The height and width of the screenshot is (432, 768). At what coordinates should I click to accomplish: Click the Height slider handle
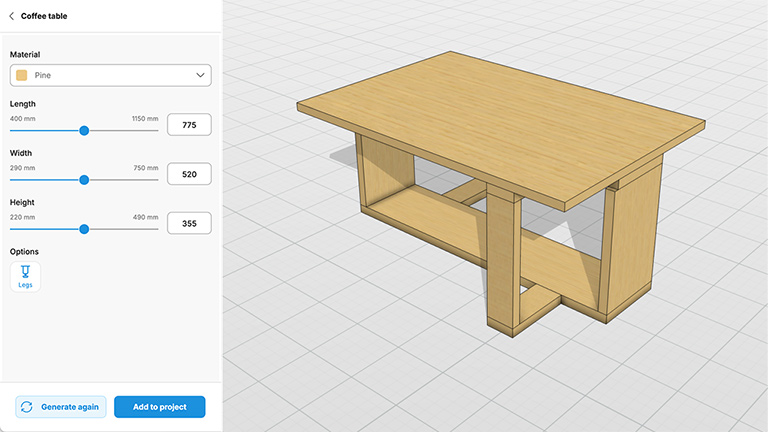84,229
